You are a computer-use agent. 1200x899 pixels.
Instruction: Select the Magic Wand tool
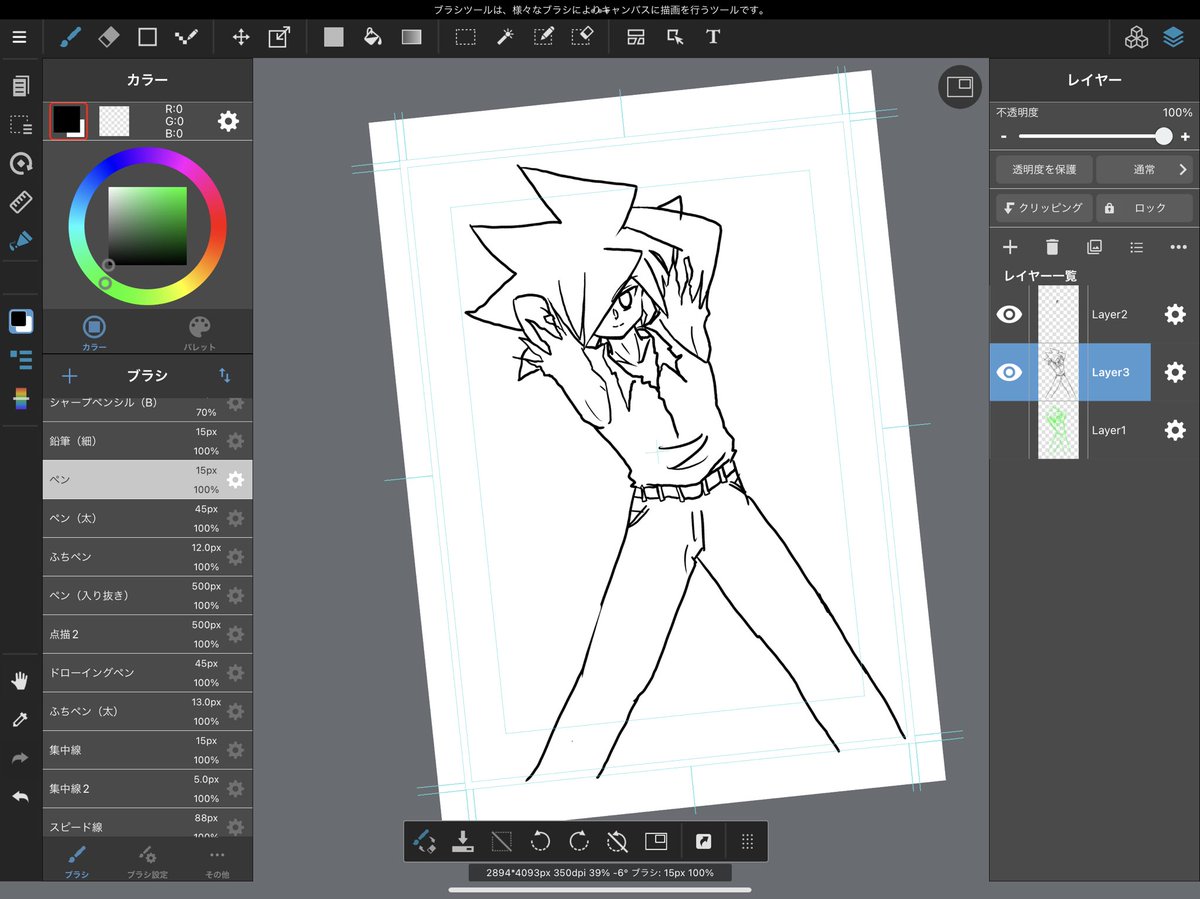(505, 37)
